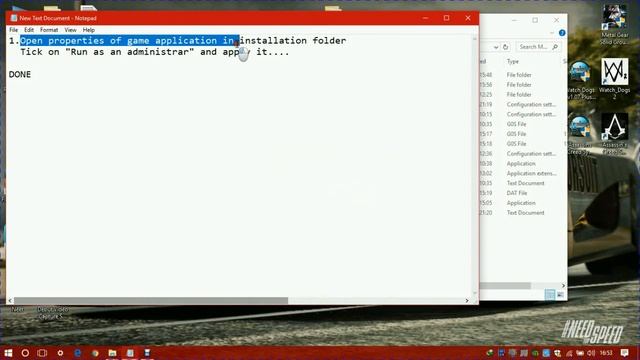Sort by the Type column header
Screen dimensions: 640x360
point(513,61)
